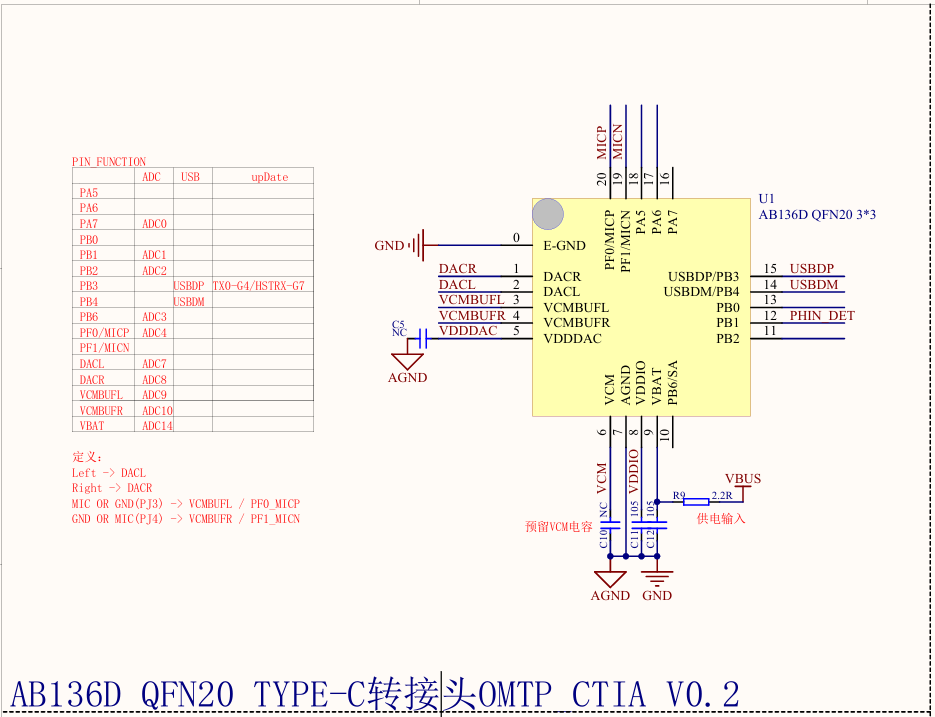Click the R9 designator label
935x717 pixels.
679,495
